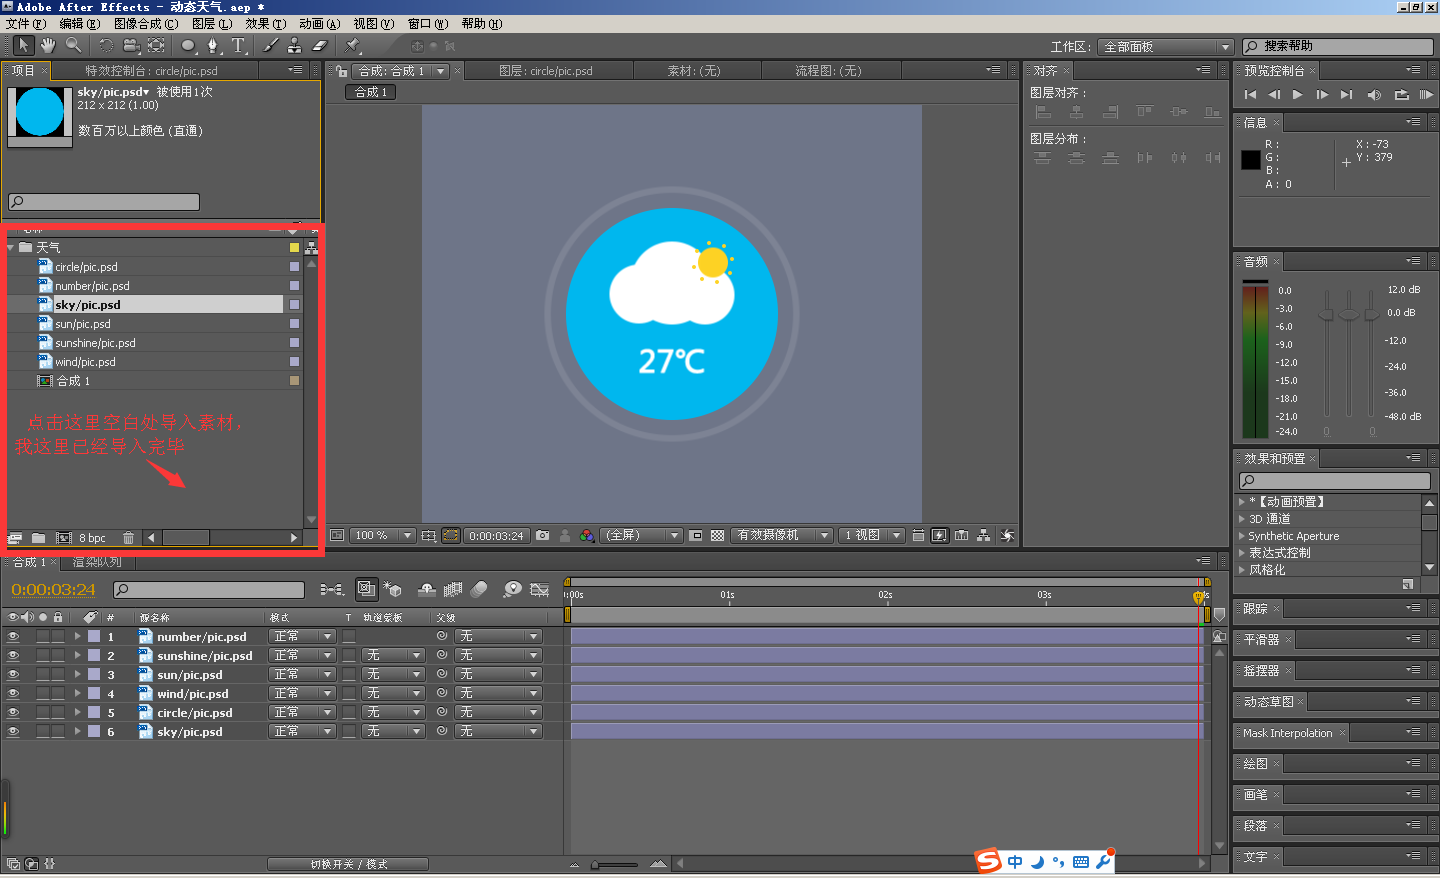
Task: Select the Zoom magnifier tool
Action: tap(73, 46)
